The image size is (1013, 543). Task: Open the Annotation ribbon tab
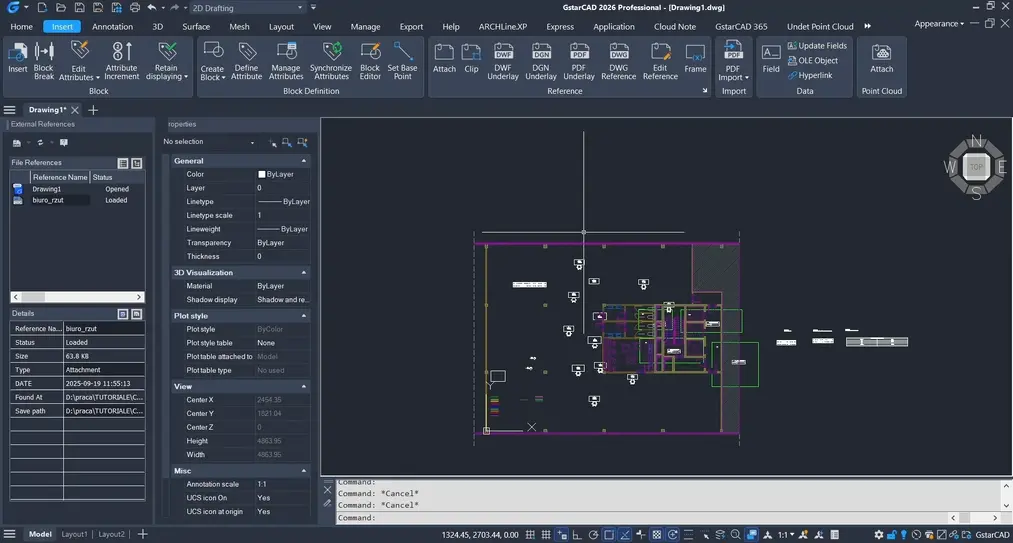(112, 27)
